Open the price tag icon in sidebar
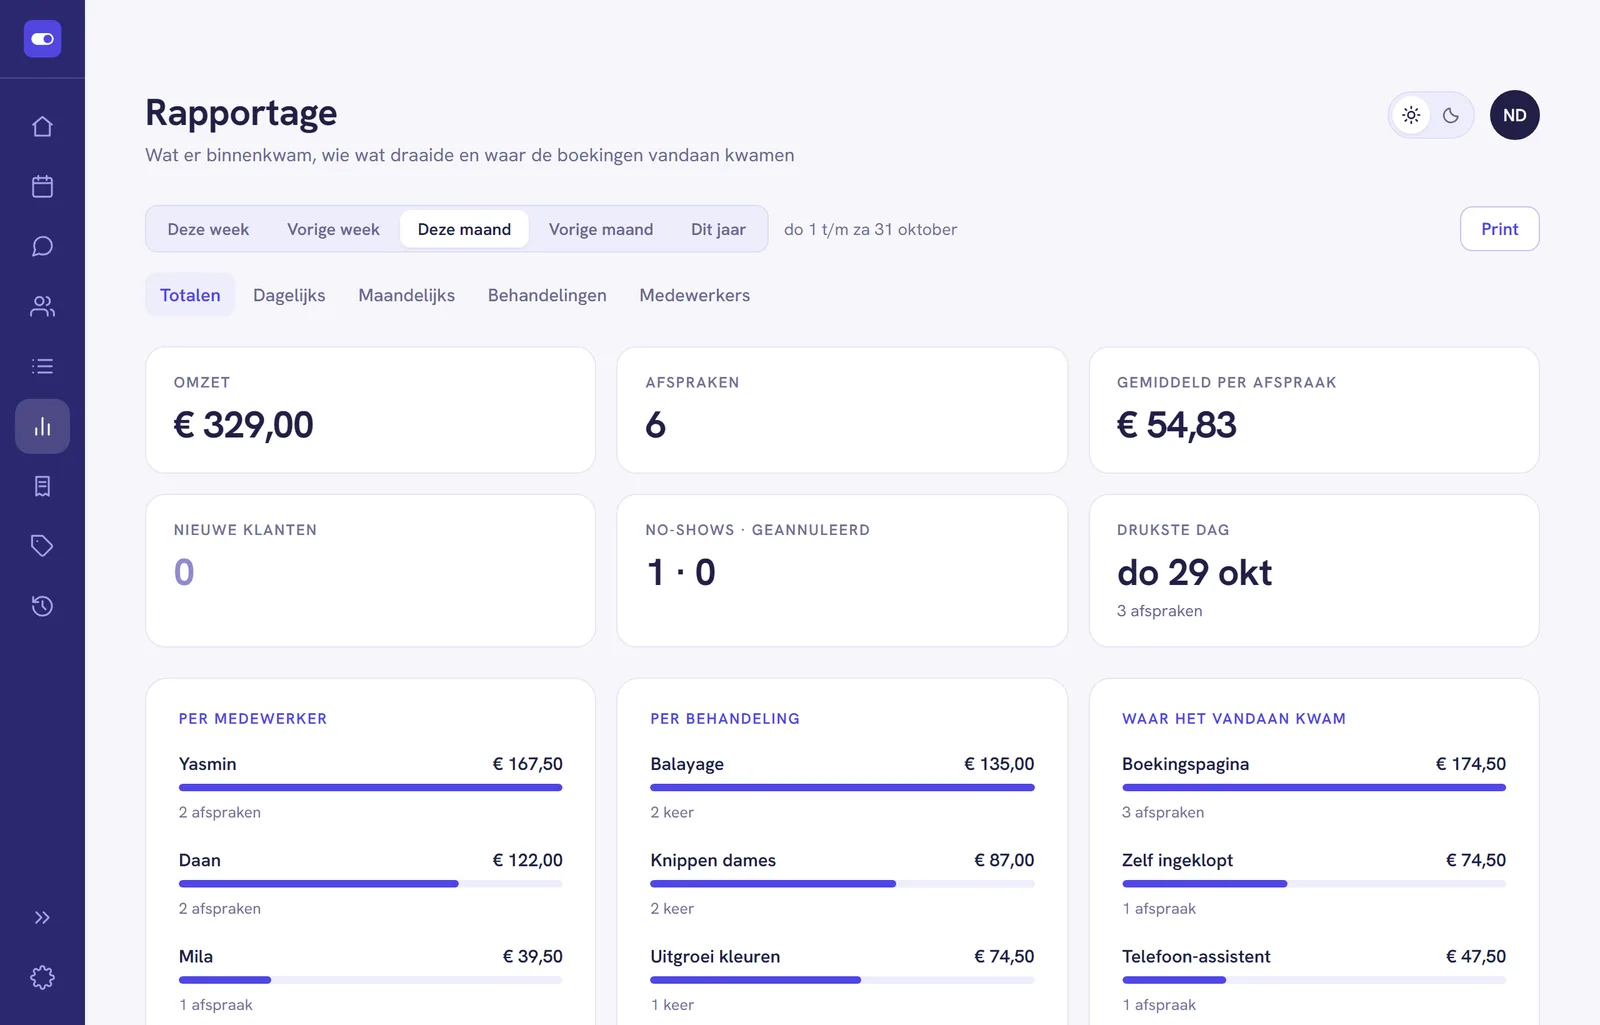Viewport: 1600px width, 1025px height. 42,546
